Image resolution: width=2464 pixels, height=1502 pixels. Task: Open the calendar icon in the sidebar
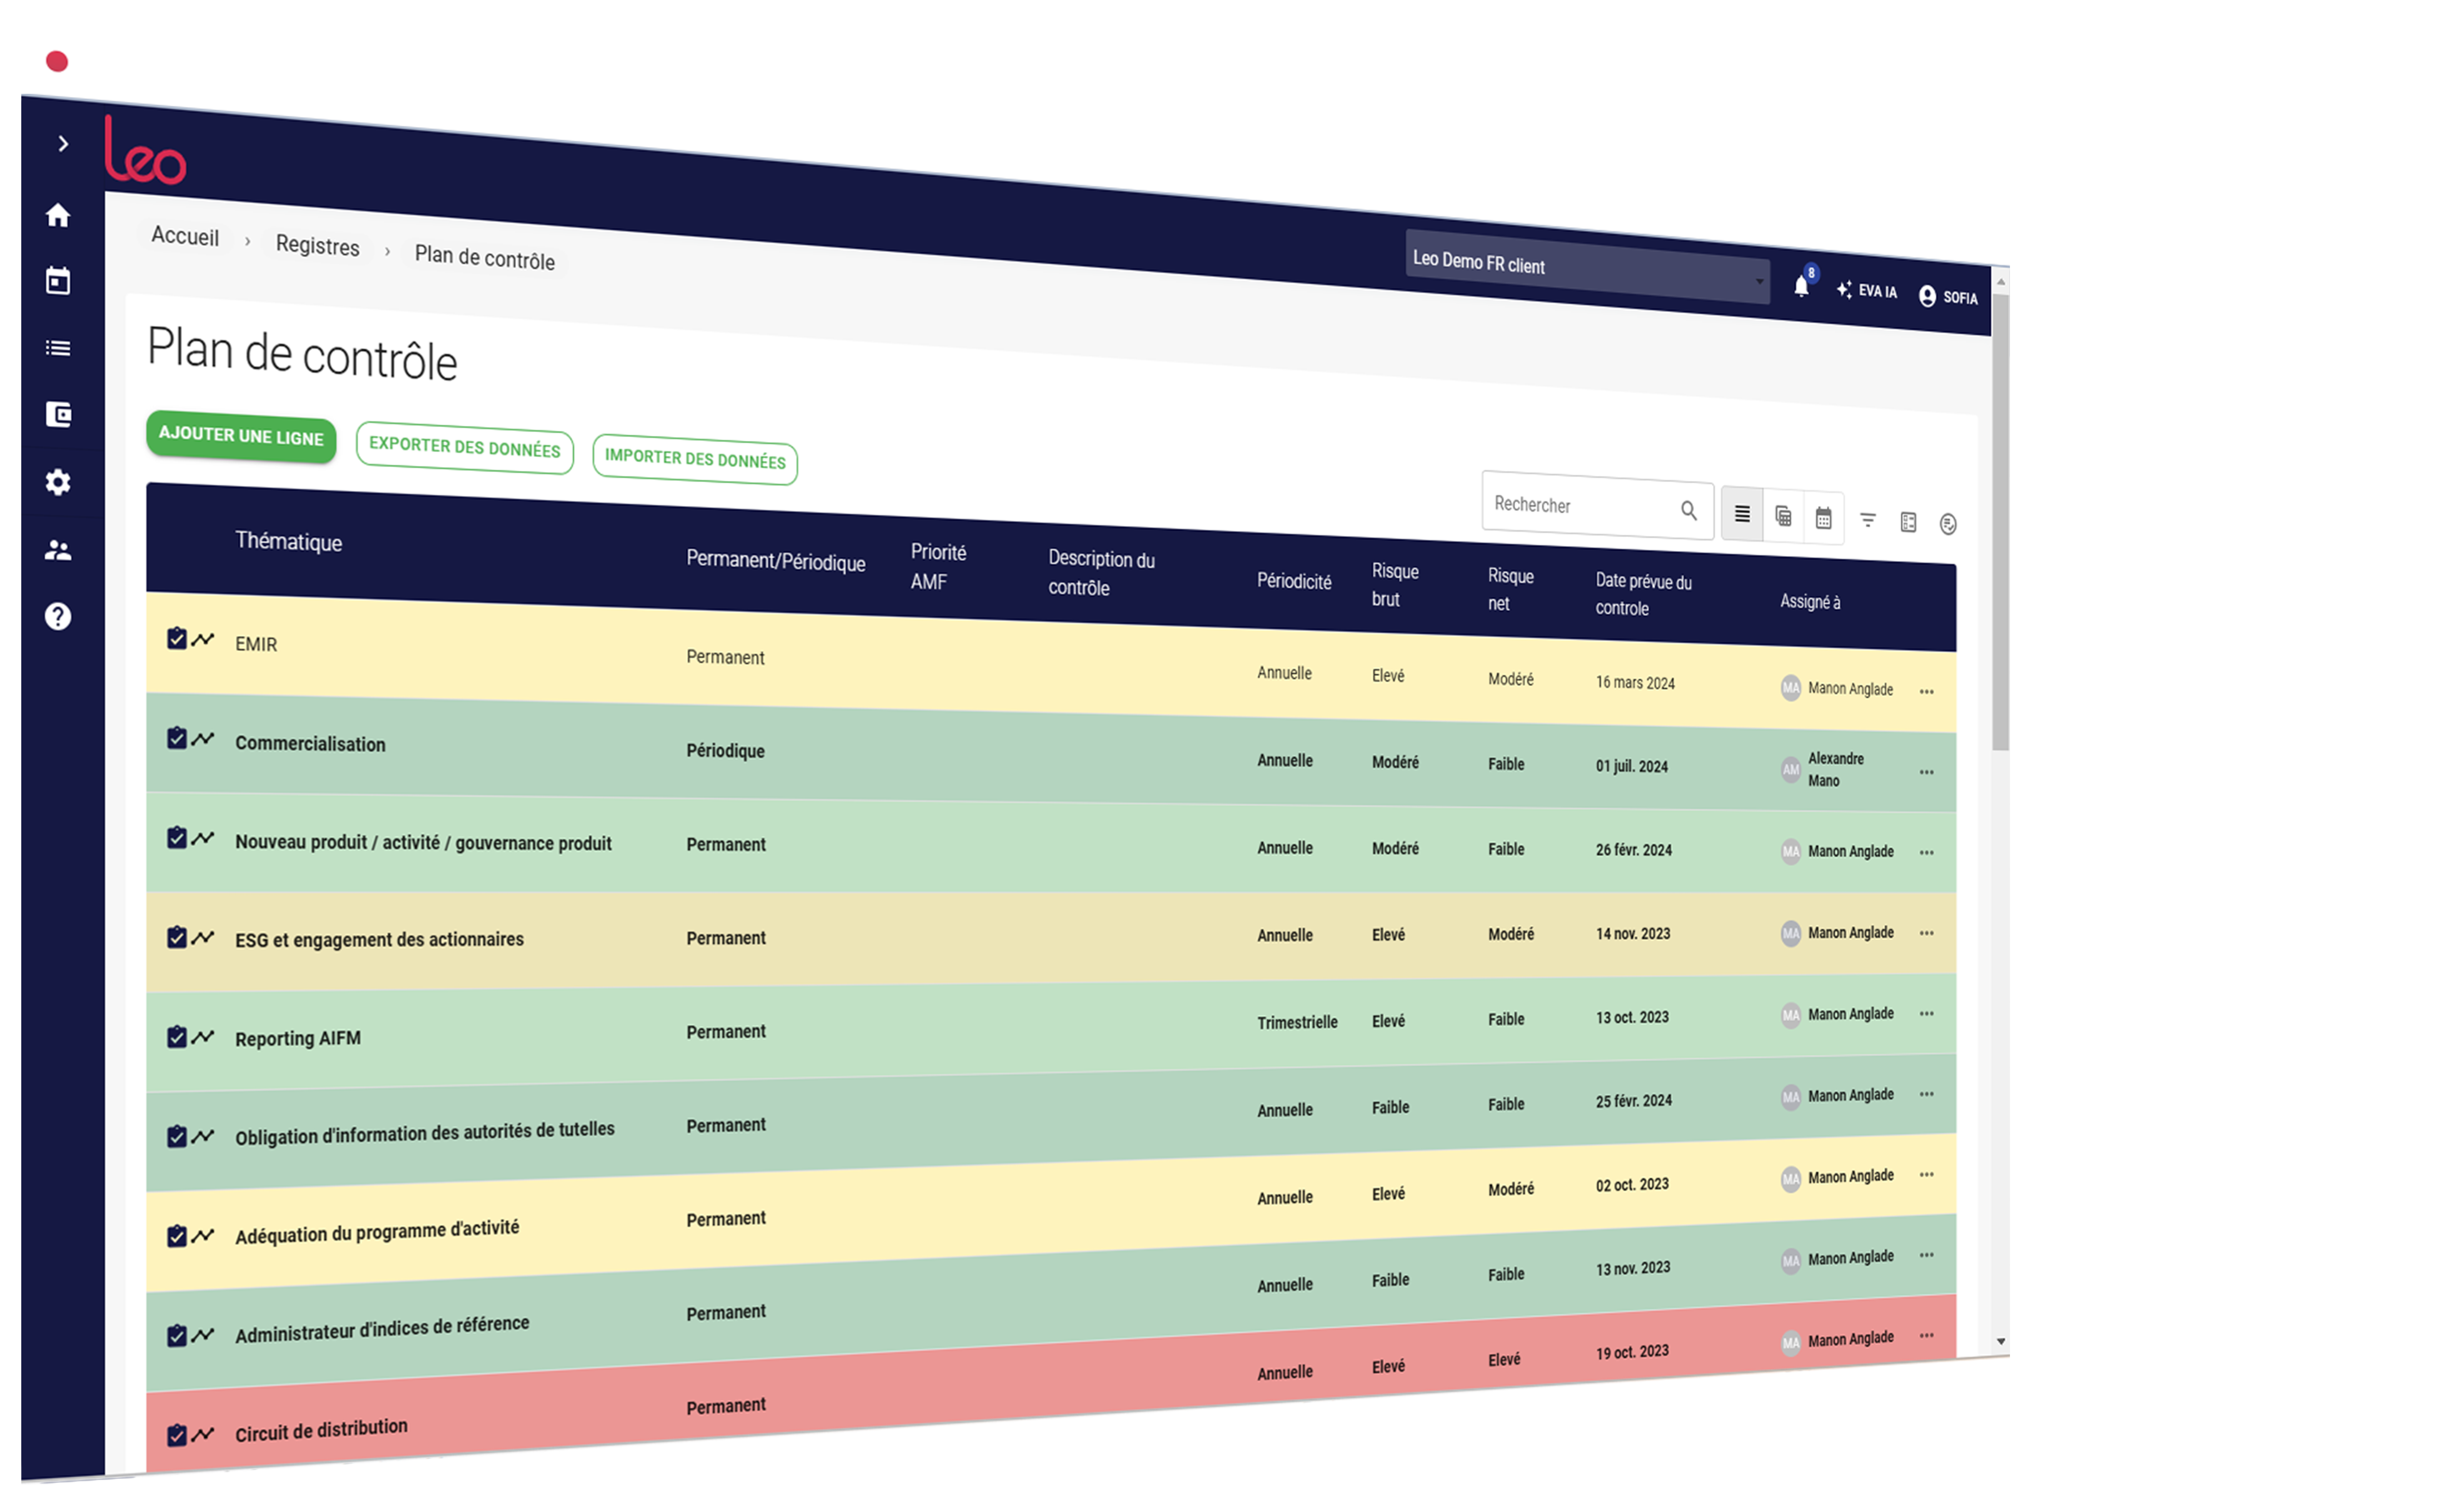pos(58,281)
